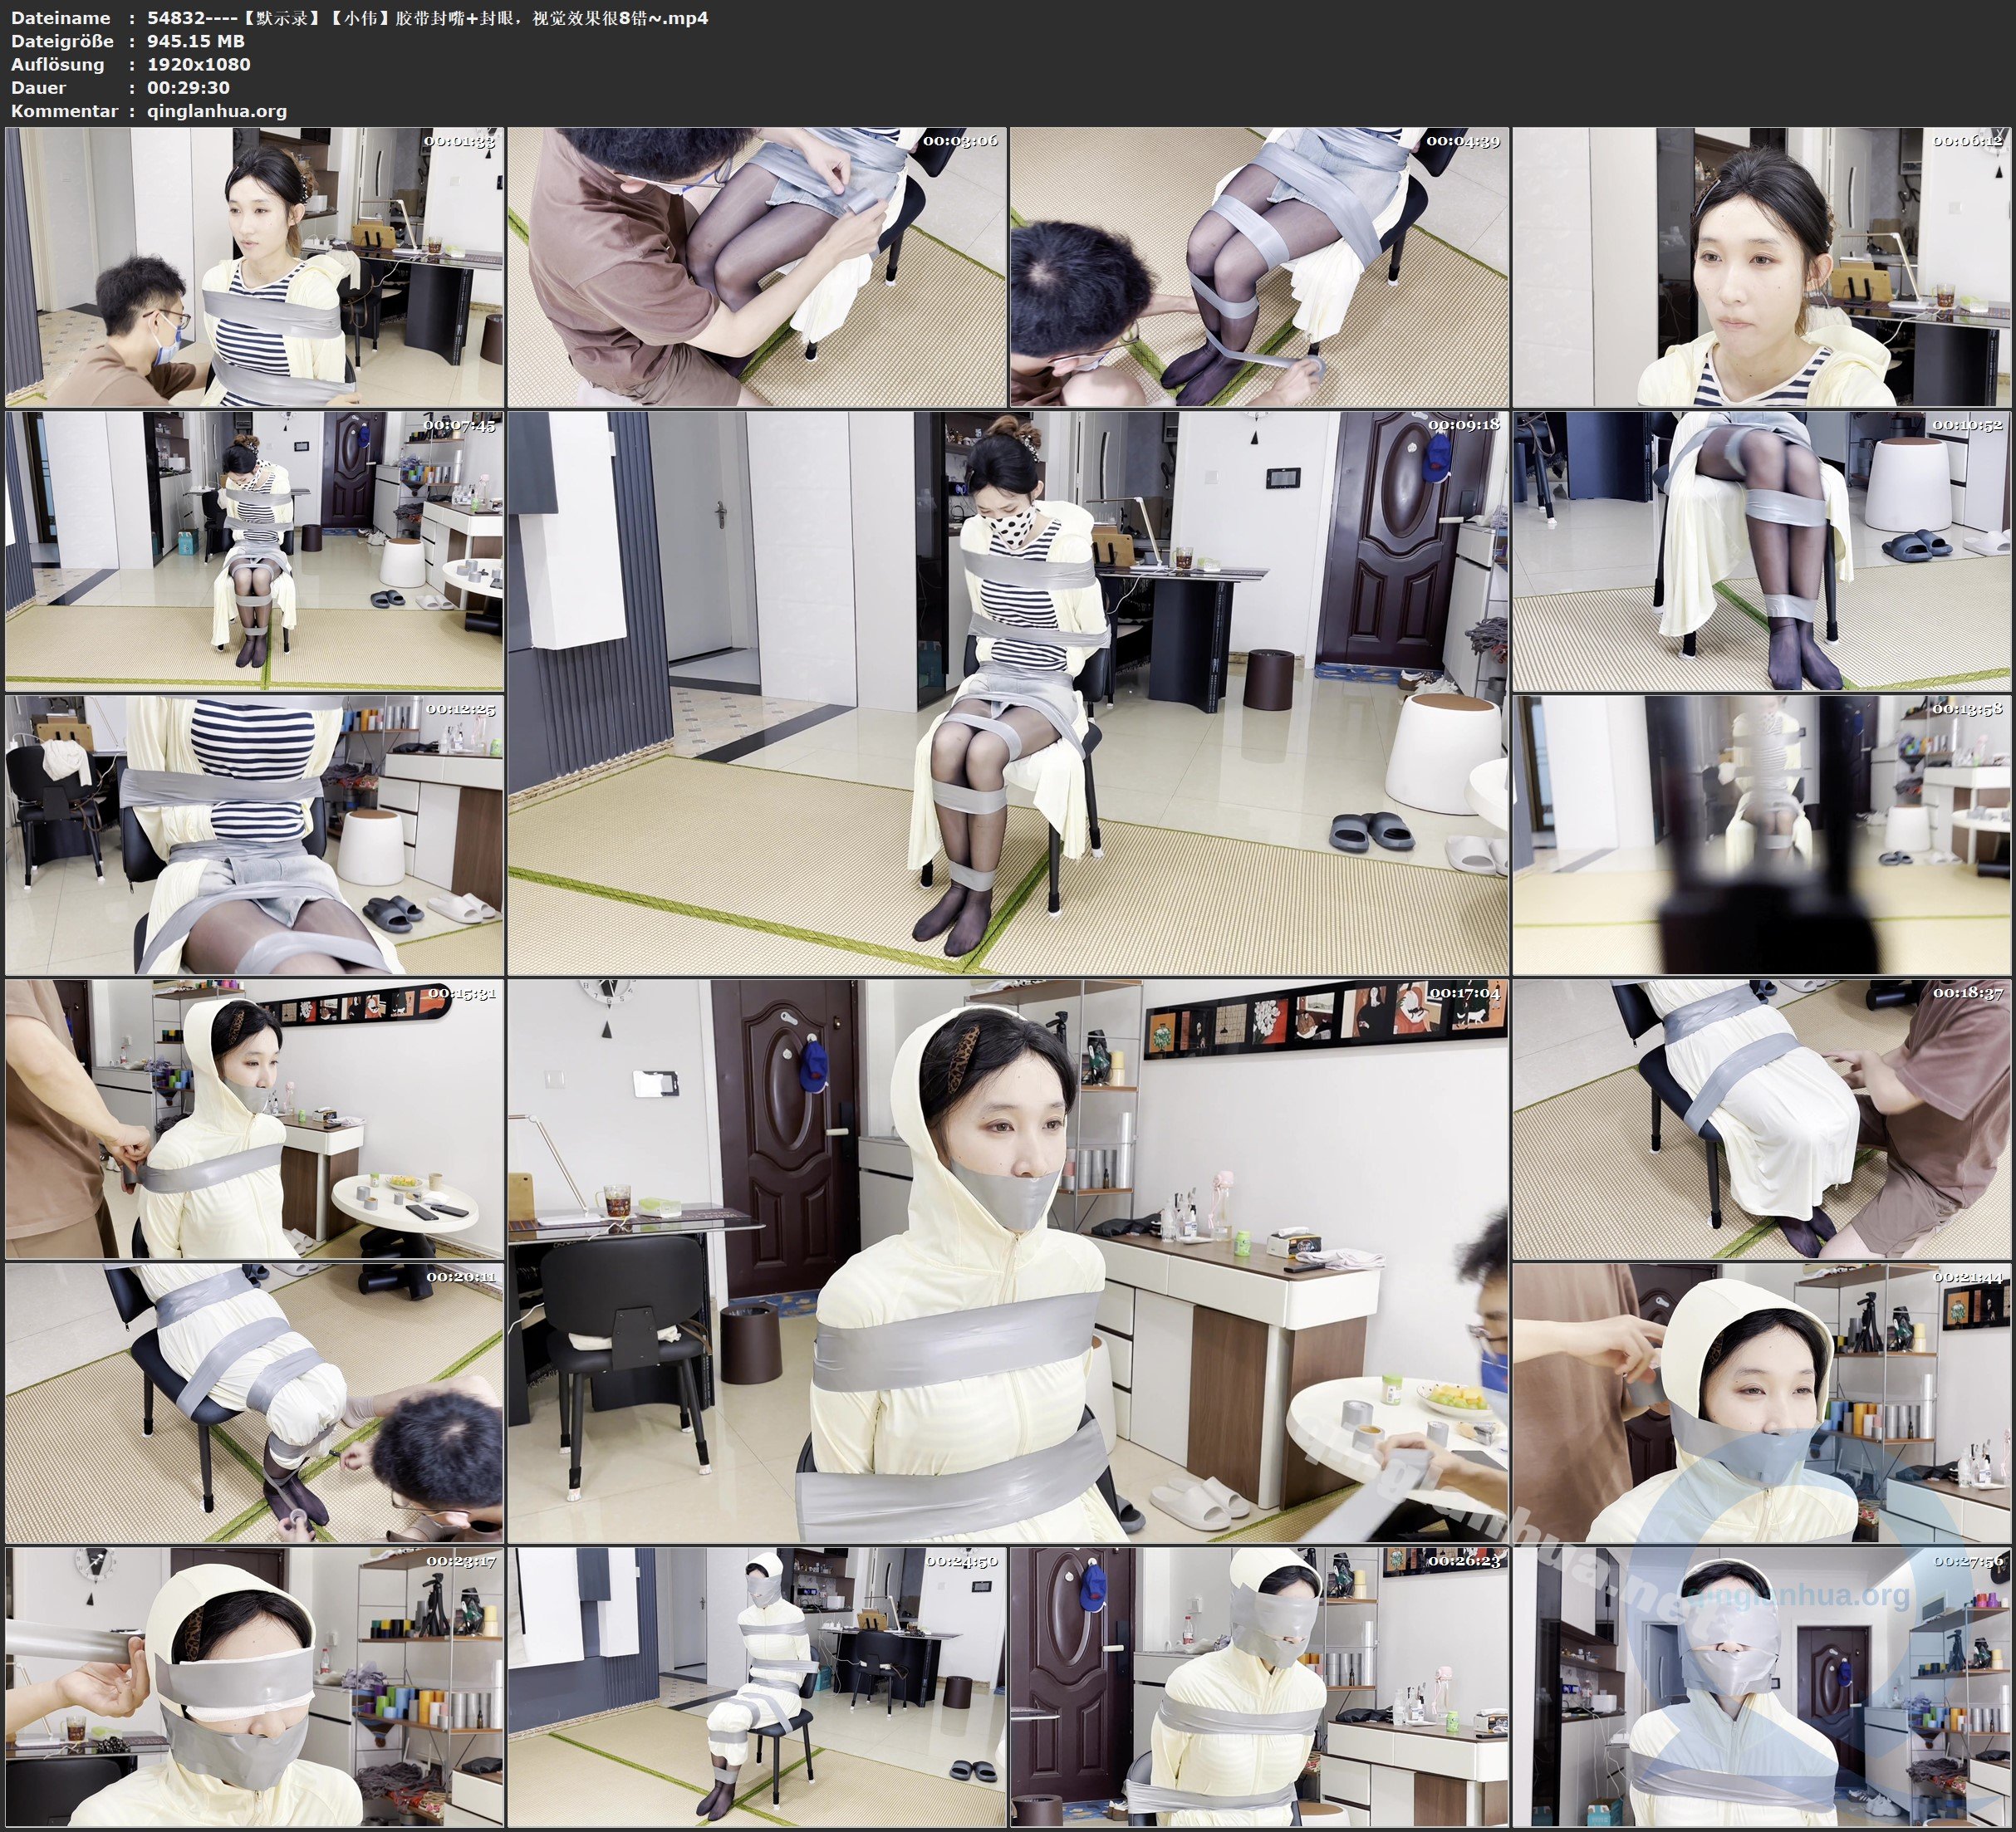Open the large frame stamped 00:09:18
Screen dimensions: 2016x1832
(1008, 693)
